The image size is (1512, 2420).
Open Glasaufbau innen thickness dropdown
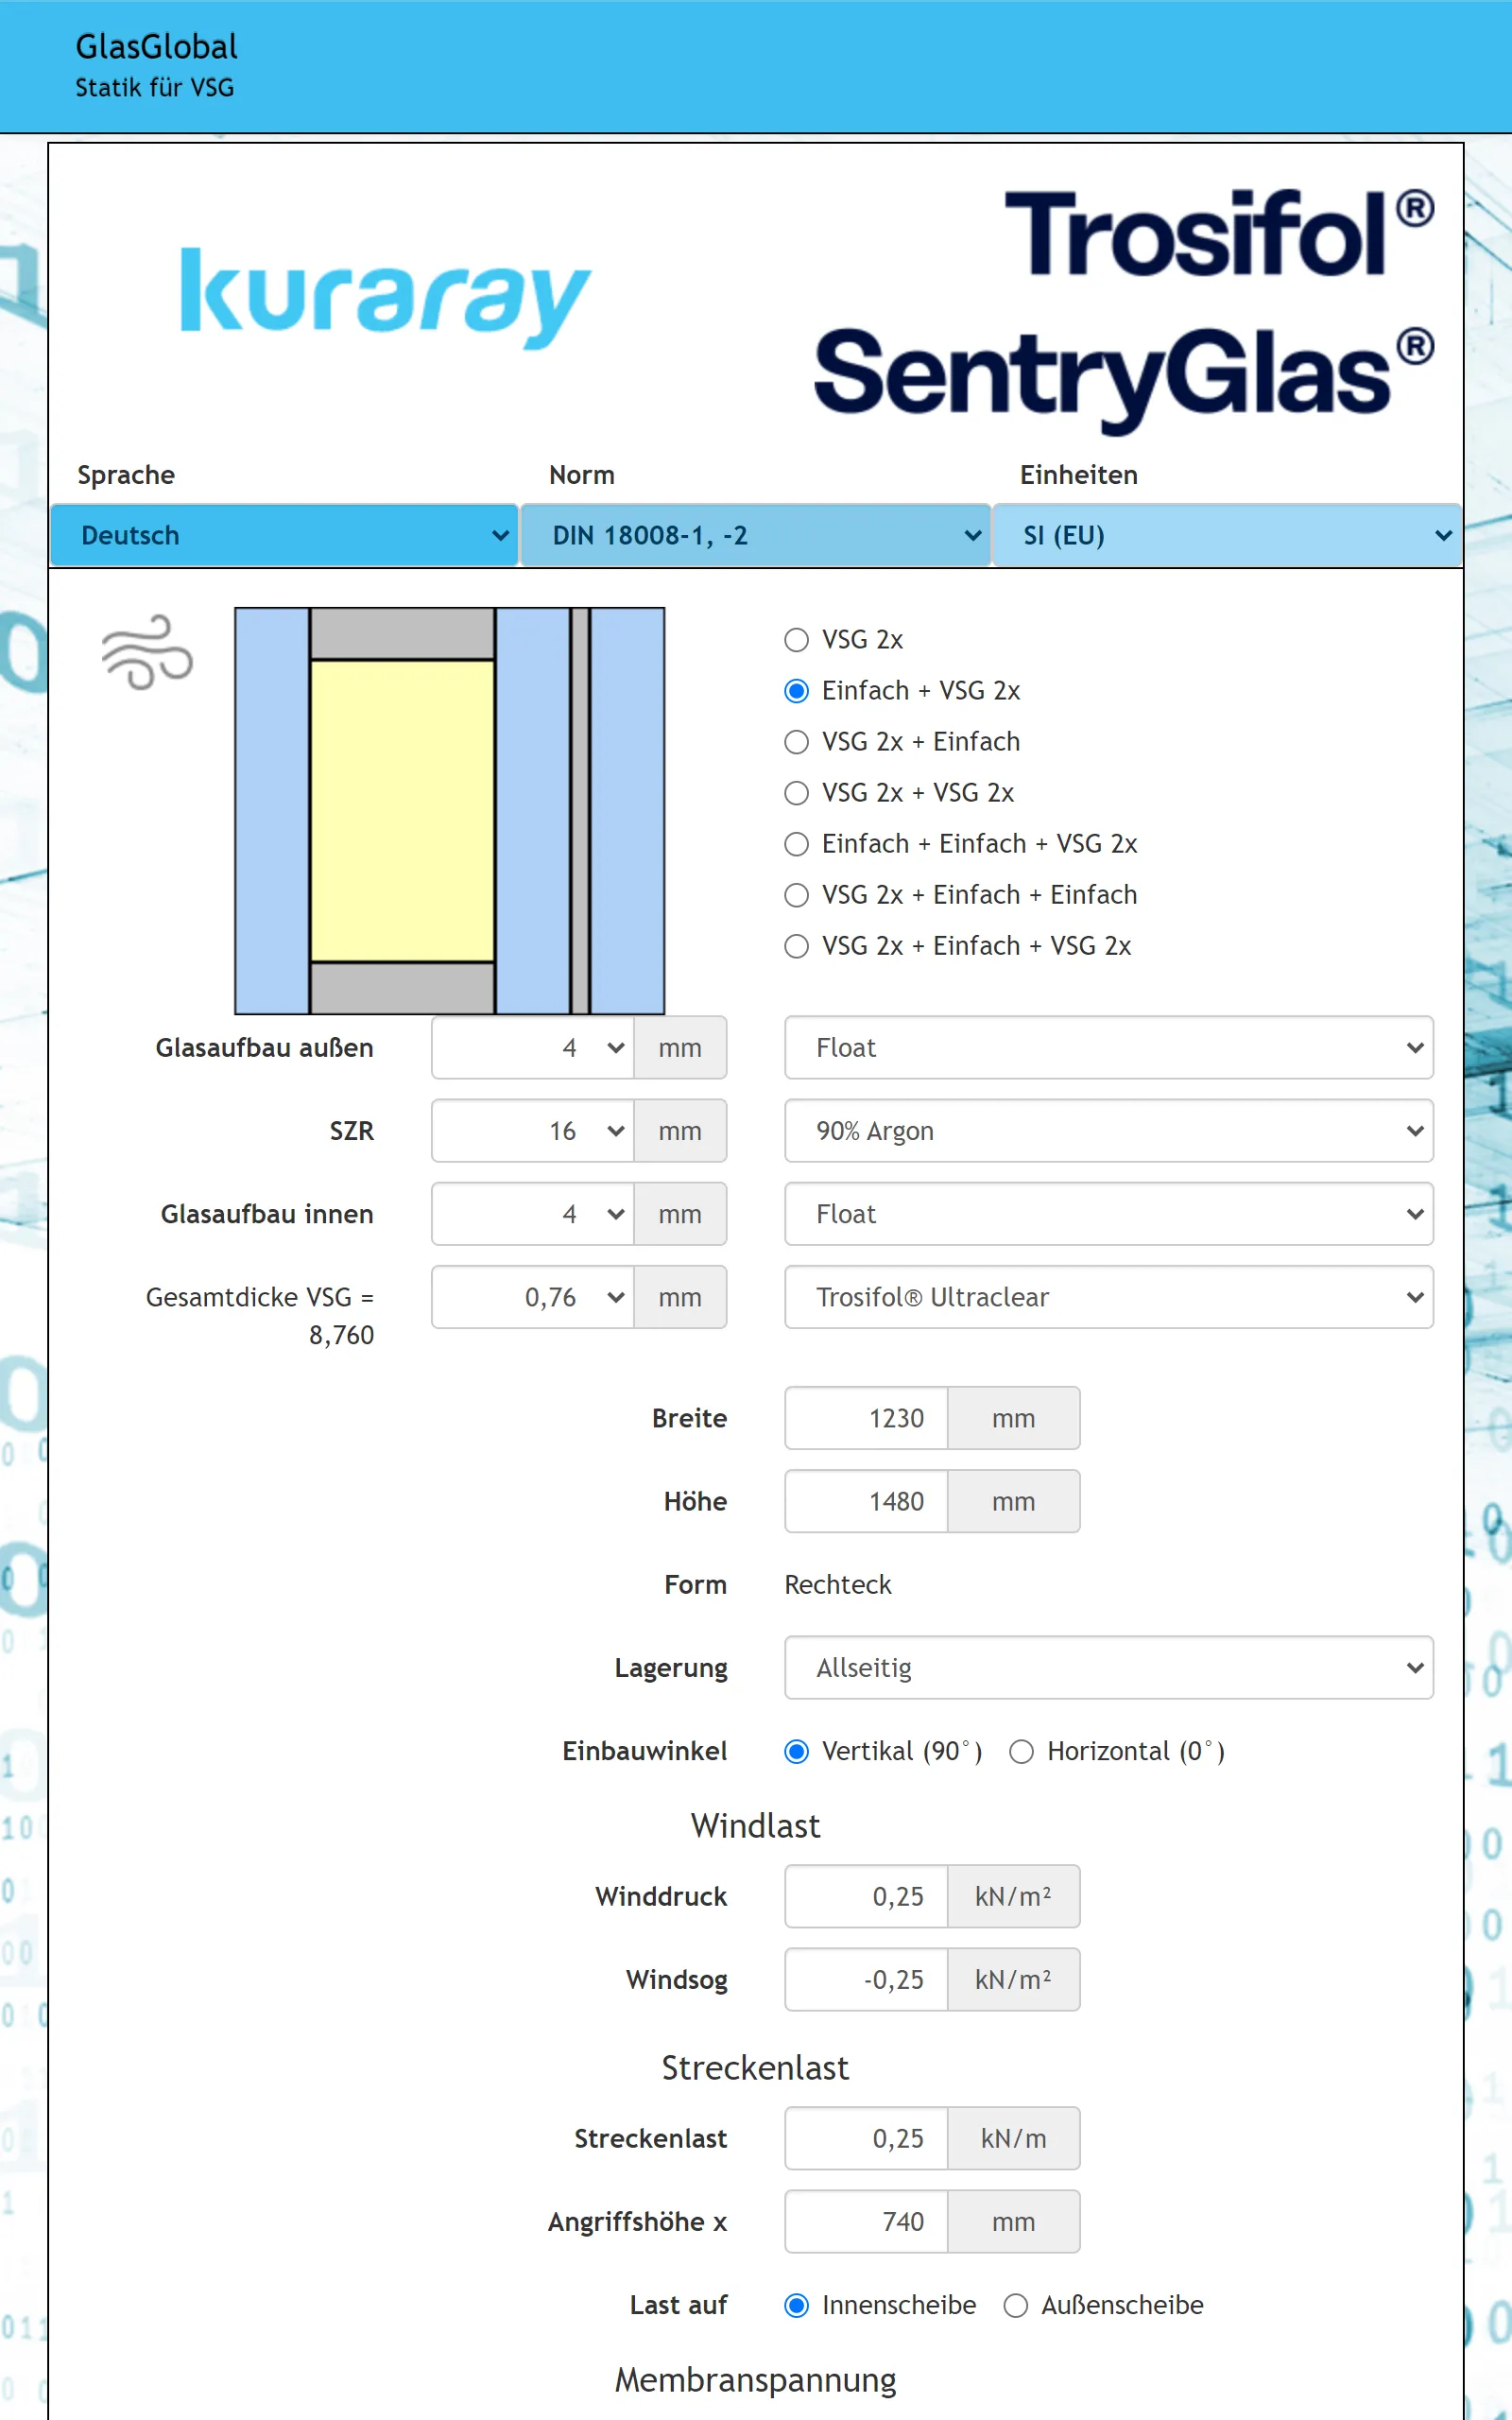tap(532, 1213)
